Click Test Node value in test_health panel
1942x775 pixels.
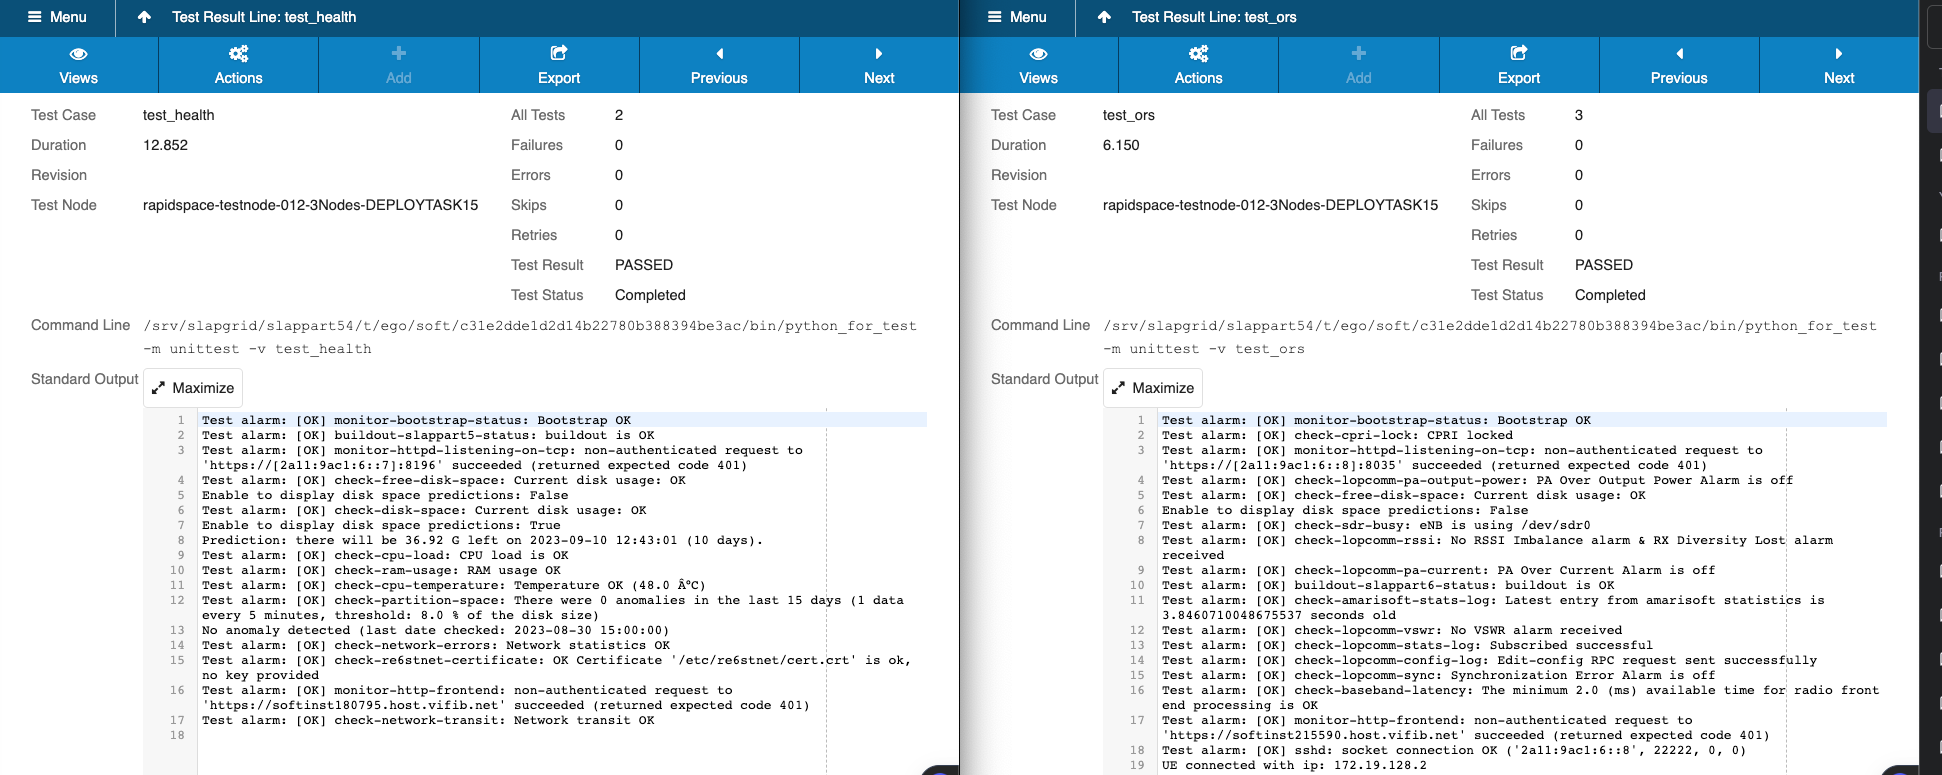[x=311, y=205]
